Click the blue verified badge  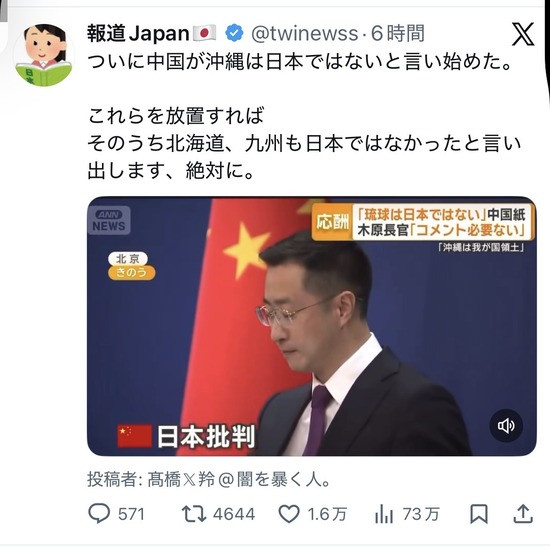(234, 33)
